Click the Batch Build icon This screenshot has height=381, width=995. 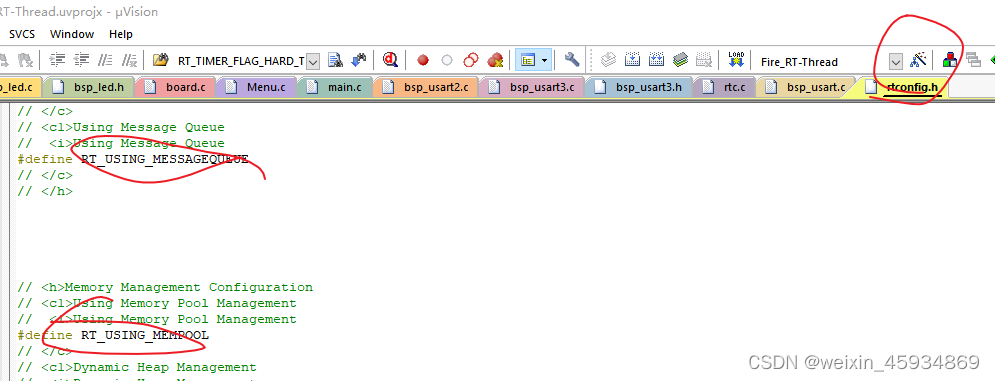[x=681, y=60]
